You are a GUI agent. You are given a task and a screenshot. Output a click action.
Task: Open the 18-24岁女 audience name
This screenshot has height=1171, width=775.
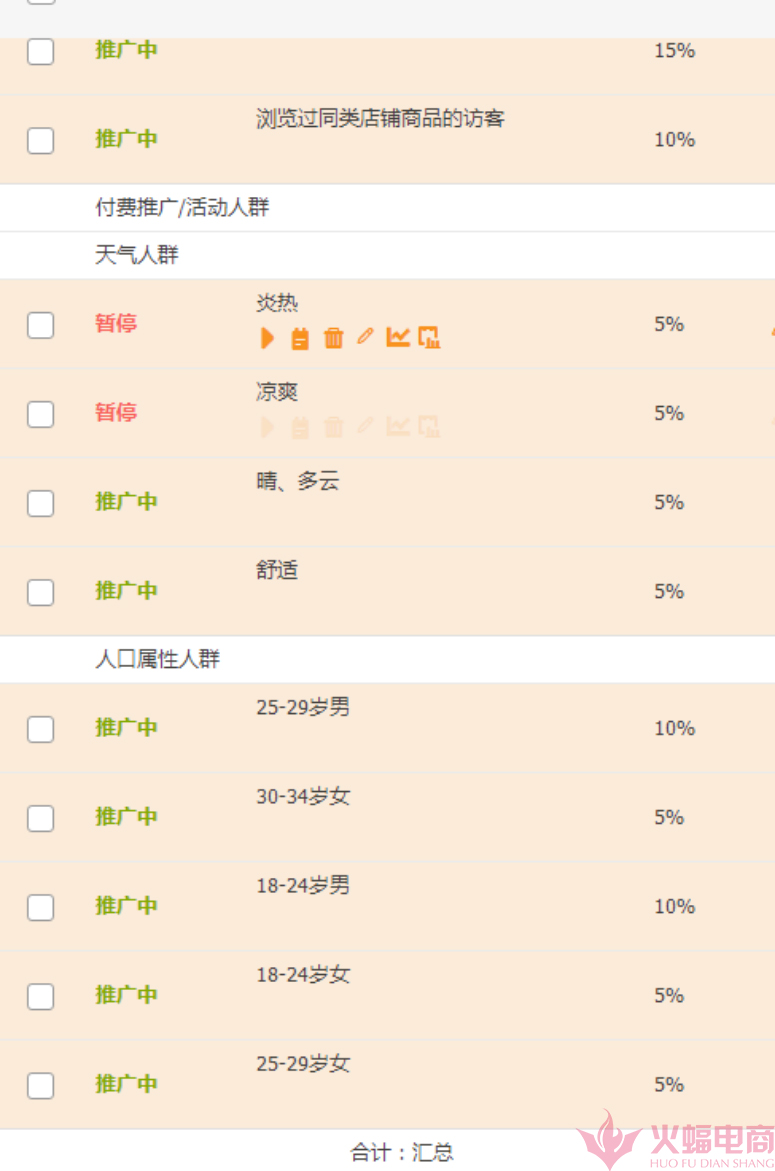tap(303, 975)
